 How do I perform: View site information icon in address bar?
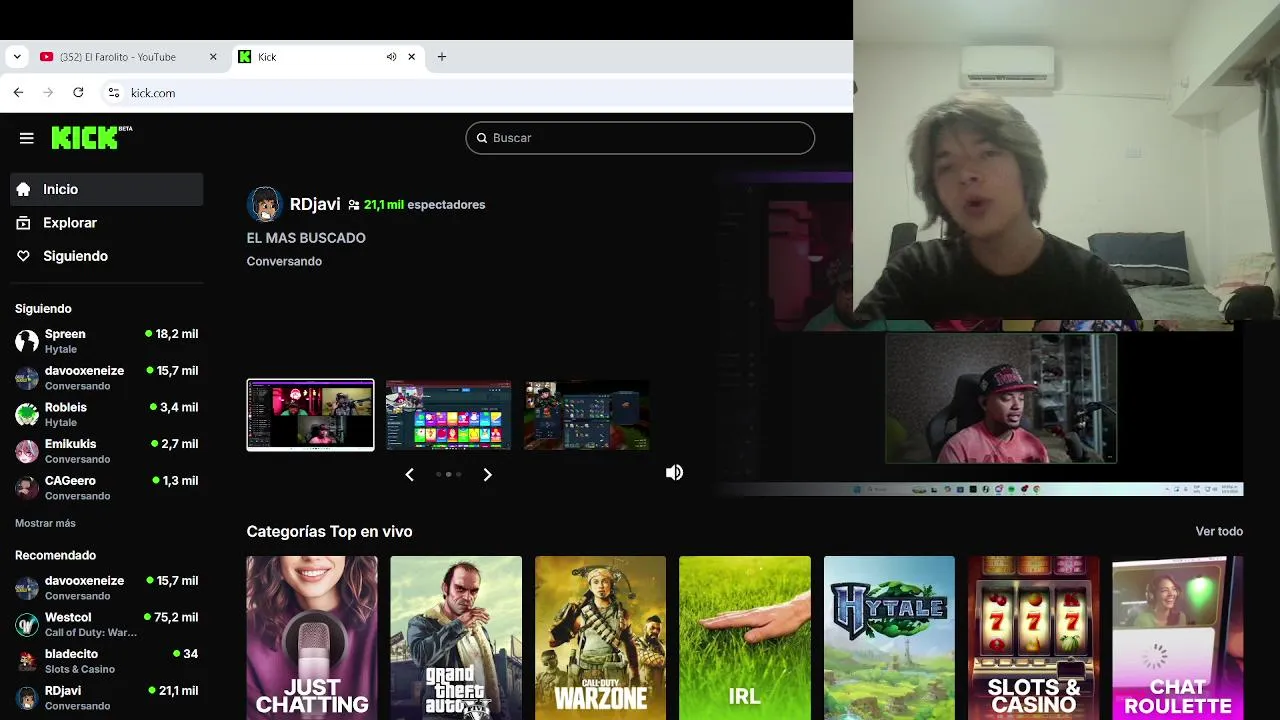point(113,92)
